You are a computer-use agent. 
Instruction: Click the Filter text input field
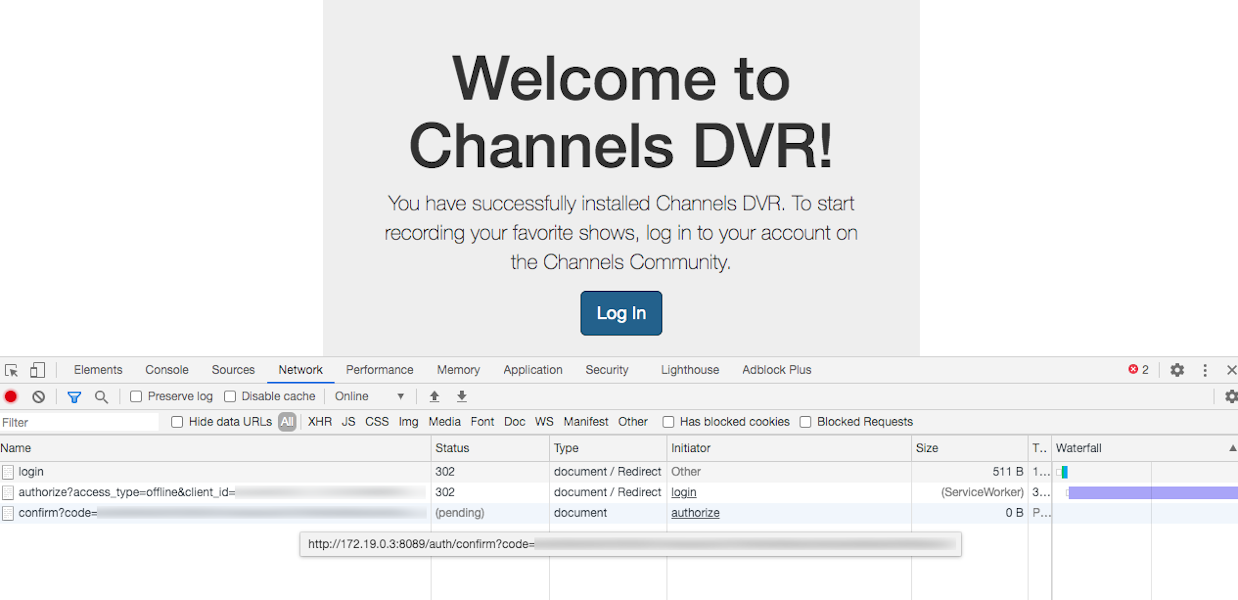click(x=79, y=423)
